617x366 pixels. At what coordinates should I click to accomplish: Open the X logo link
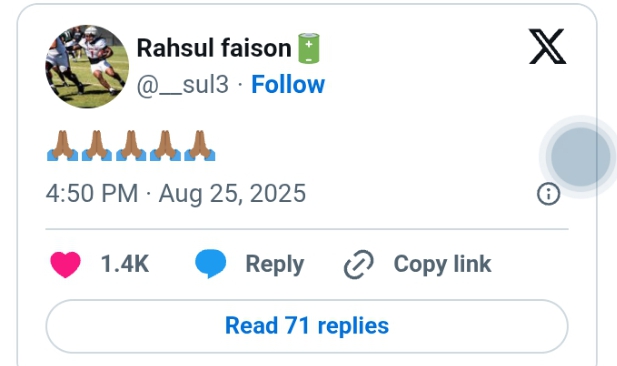click(x=547, y=46)
